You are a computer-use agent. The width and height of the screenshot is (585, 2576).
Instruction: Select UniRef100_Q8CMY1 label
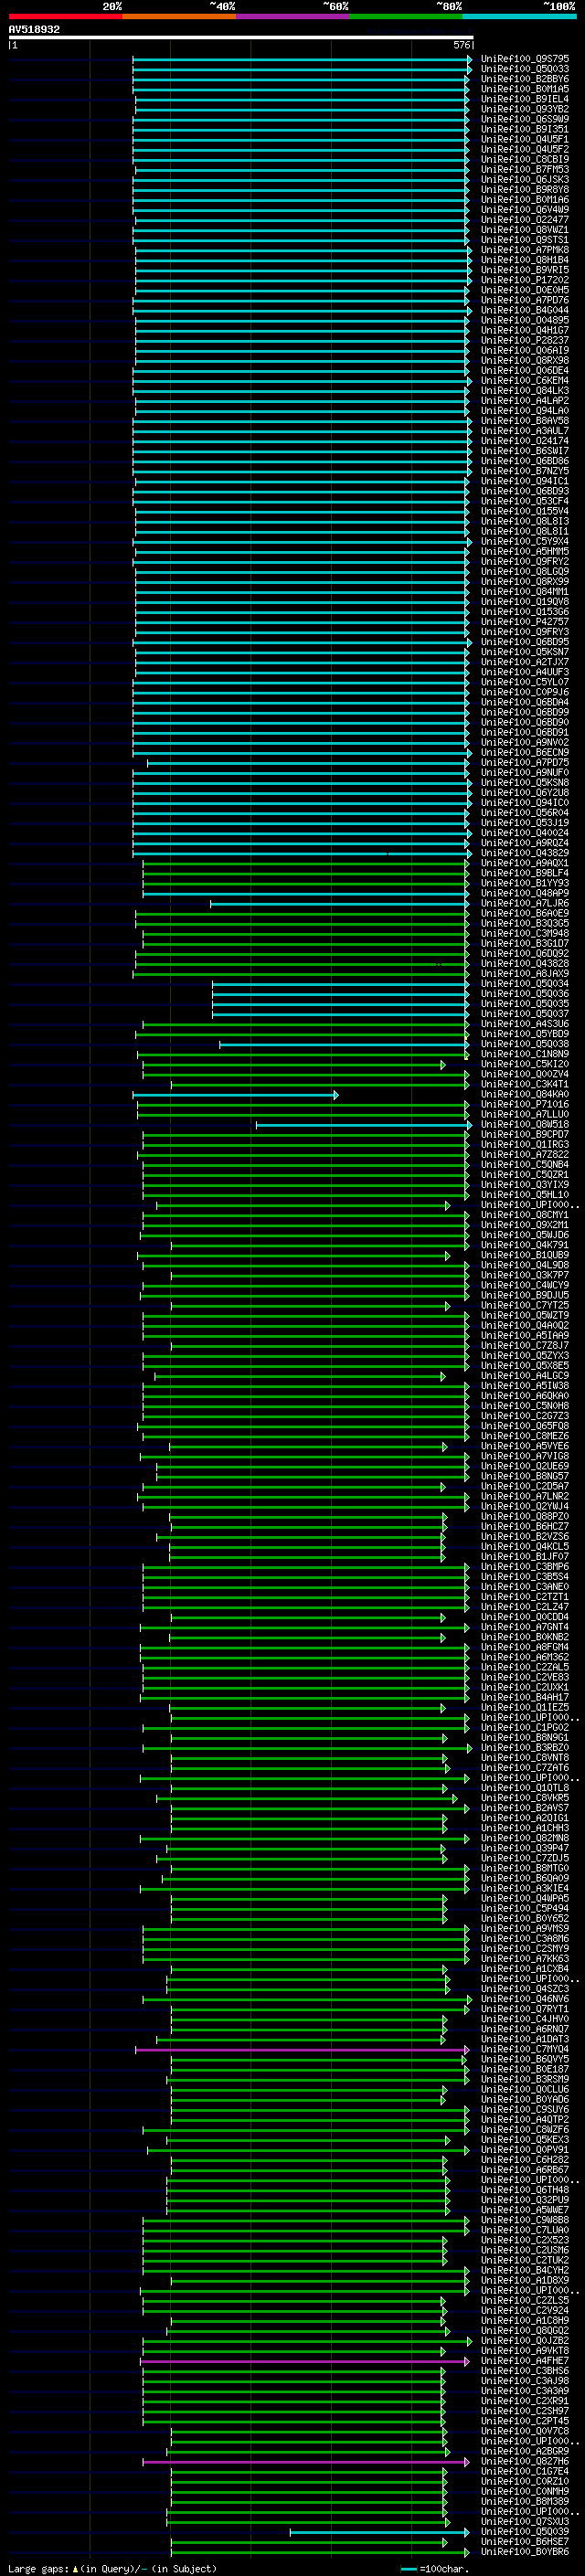525,1215
